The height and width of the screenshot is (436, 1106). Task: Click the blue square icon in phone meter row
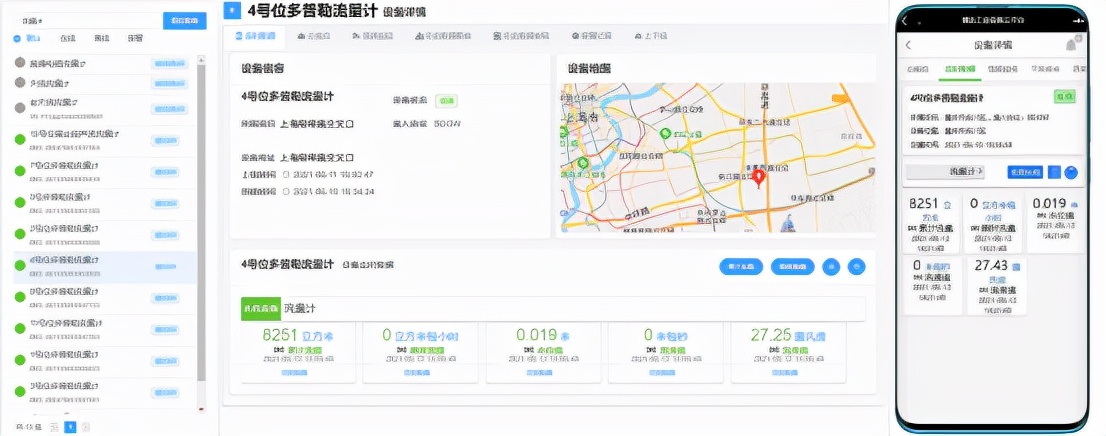1055,172
